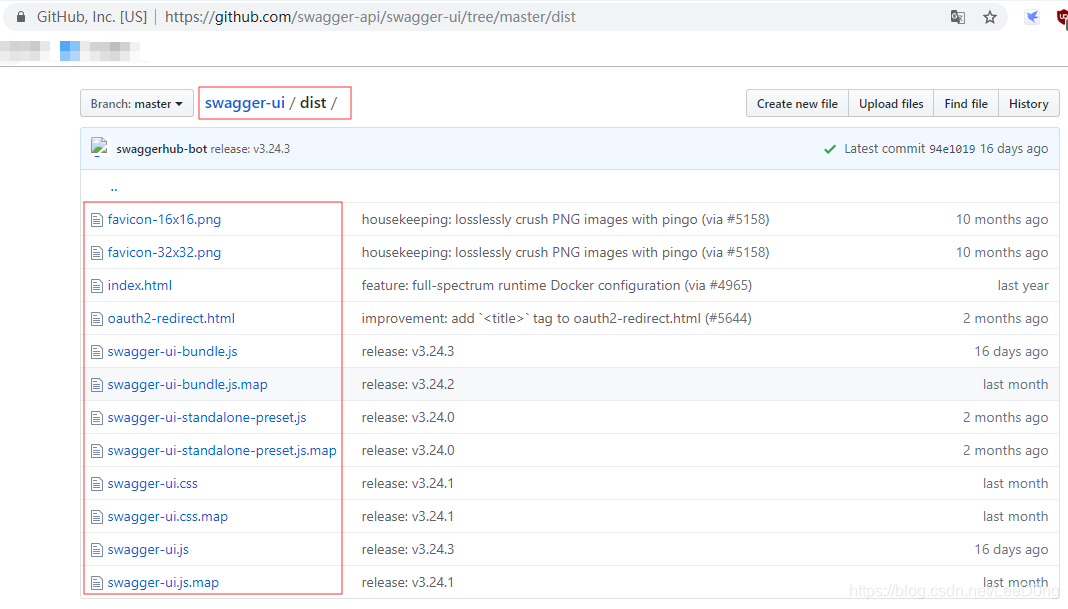Open release: v3.24.3 commit on swagger-ui.js row
The height and width of the screenshot is (609, 1068).
pos(408,549)
